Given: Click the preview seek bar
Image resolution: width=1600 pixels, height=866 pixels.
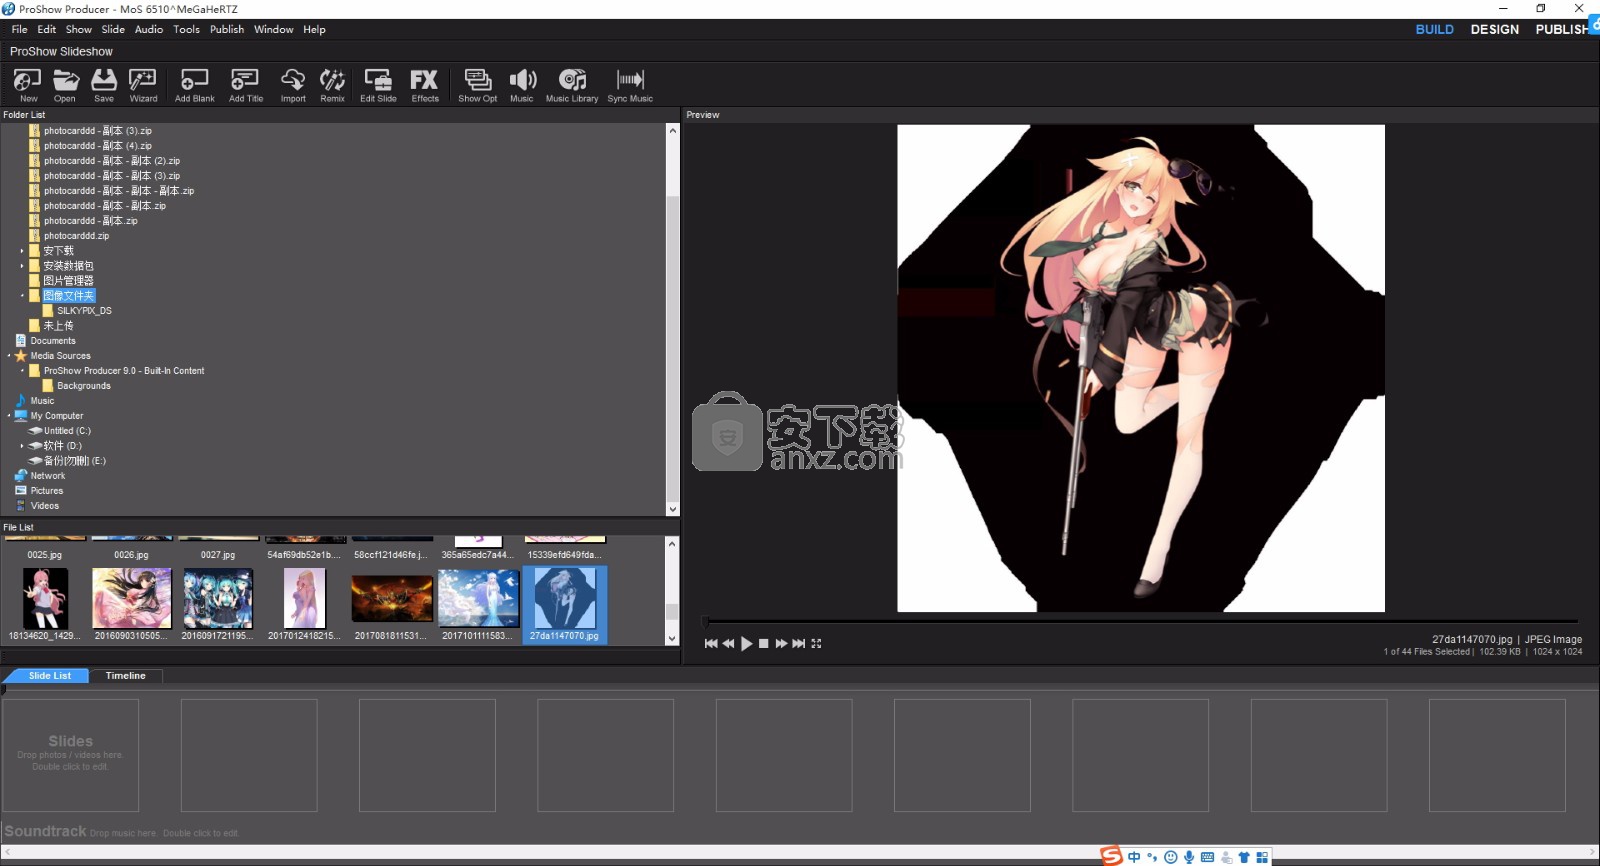Looking at the screenshot, I should [x=1140, y=621].
